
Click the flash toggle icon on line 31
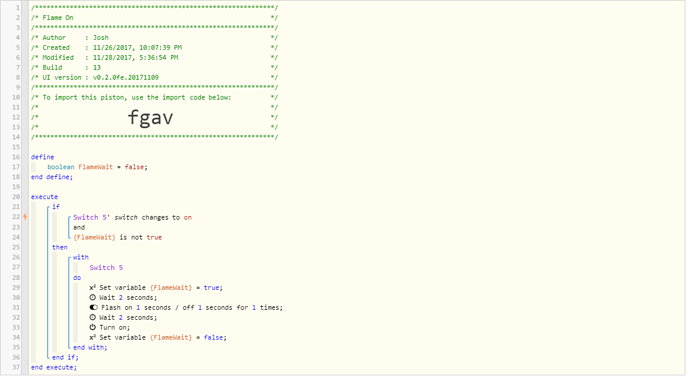click(93, 307)
